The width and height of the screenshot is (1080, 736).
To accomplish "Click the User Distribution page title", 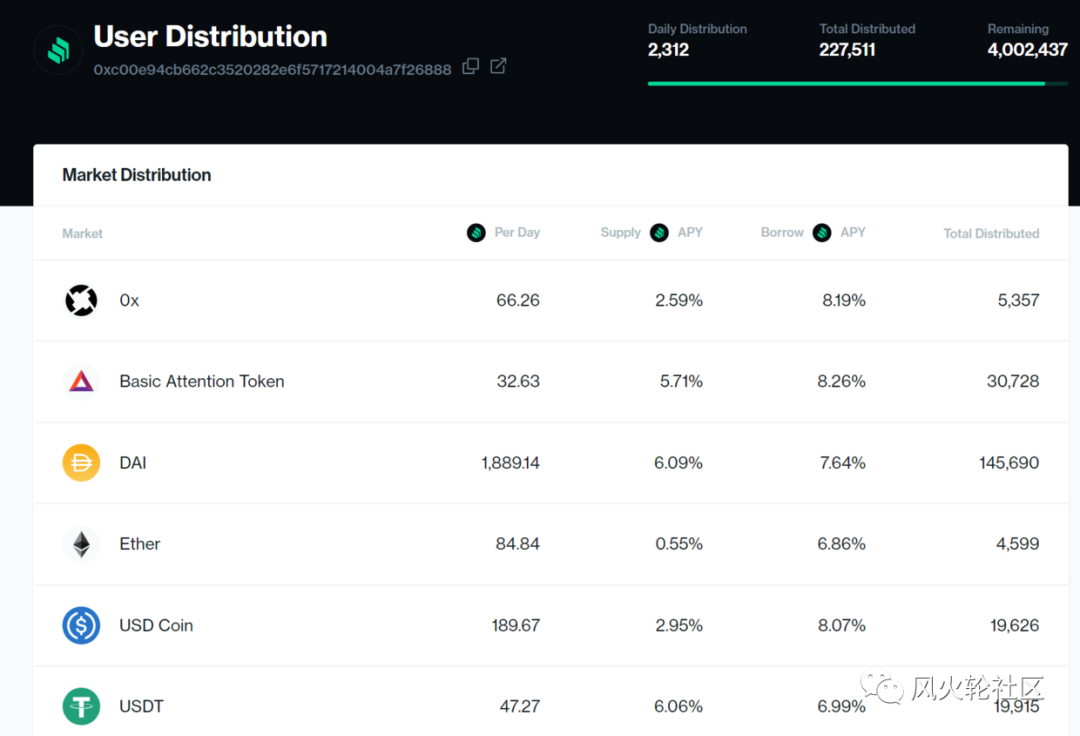I will (x=210, y=36).
